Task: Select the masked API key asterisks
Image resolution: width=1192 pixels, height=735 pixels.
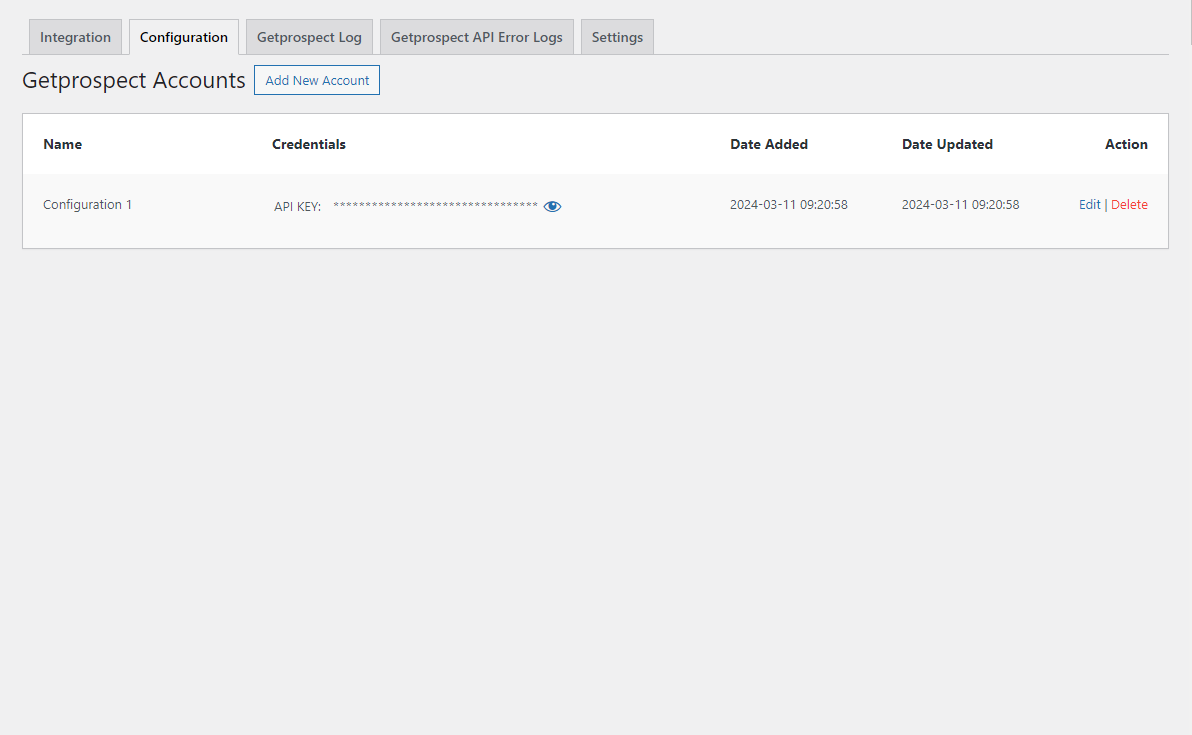Action: [x=436, y=205]
